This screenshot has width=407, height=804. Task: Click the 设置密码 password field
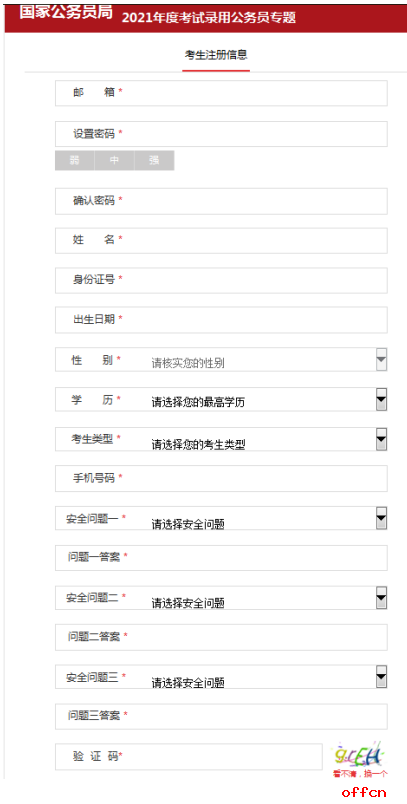[x=221, y=134]
